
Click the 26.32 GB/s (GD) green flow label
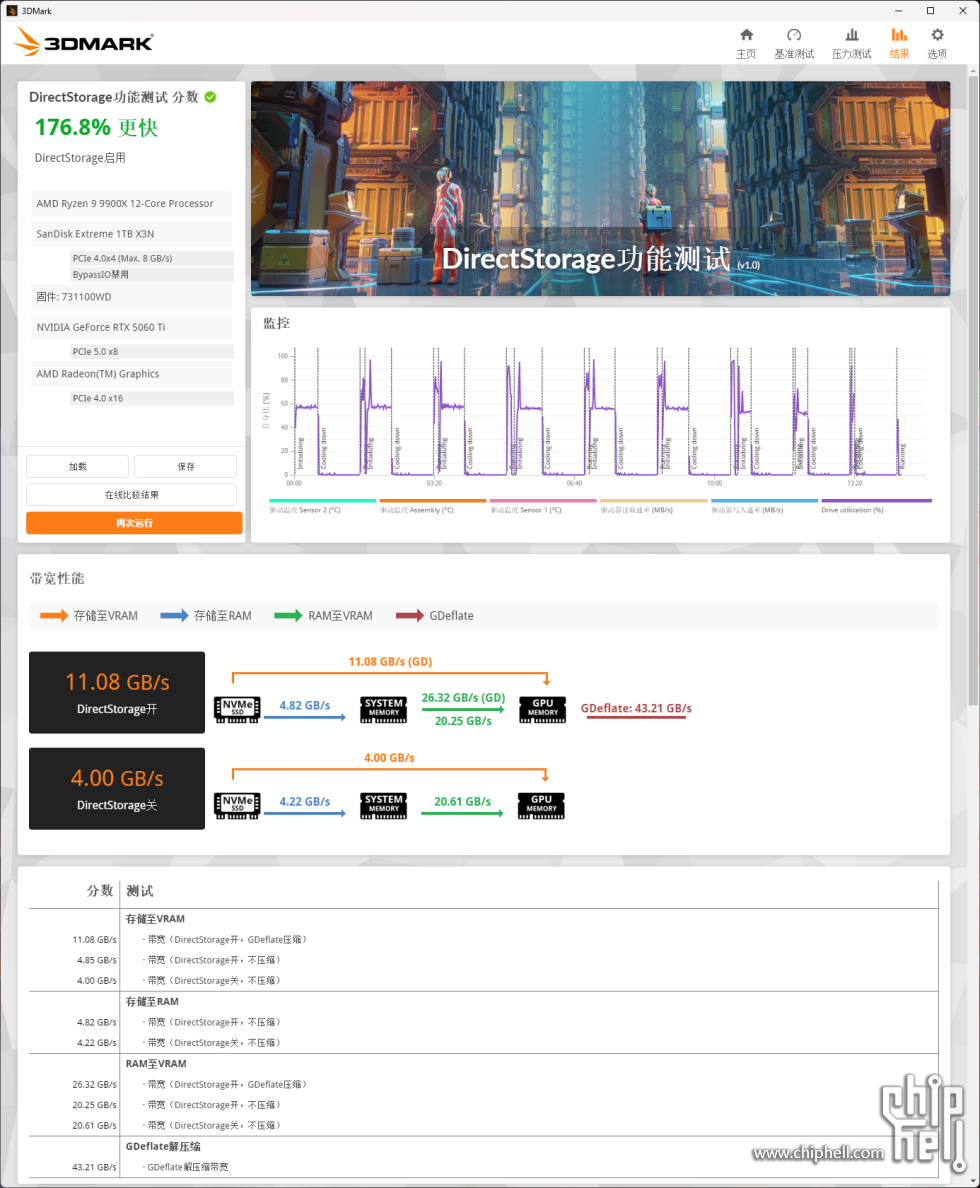tap(463, 697)
